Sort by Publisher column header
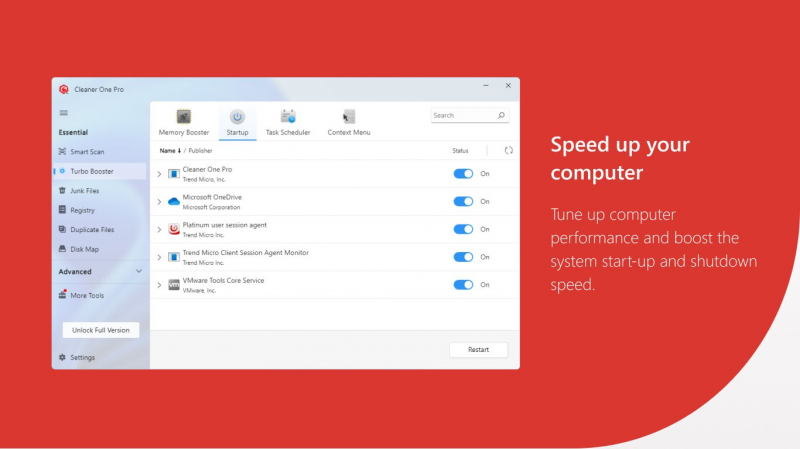Image resolution: width=800 pixels, height=449 pixels. (201, 151)
